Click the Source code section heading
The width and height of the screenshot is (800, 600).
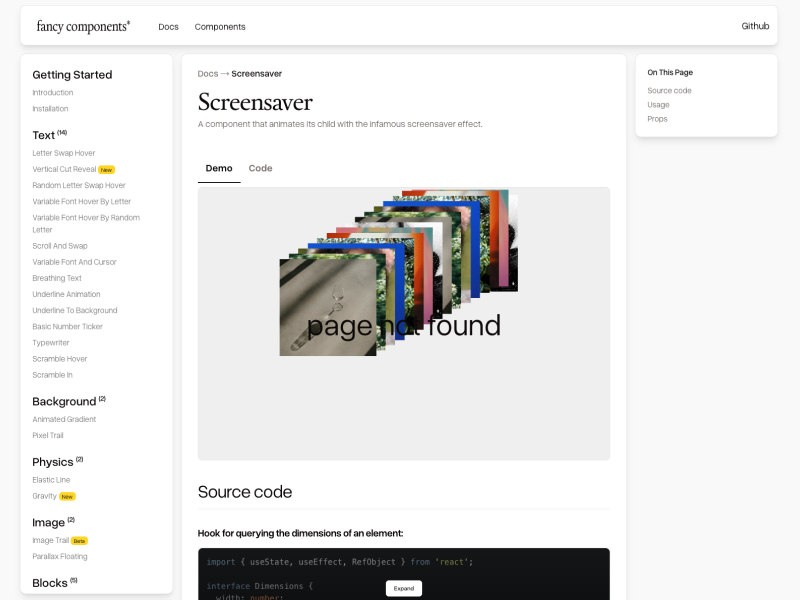point(245,492)
